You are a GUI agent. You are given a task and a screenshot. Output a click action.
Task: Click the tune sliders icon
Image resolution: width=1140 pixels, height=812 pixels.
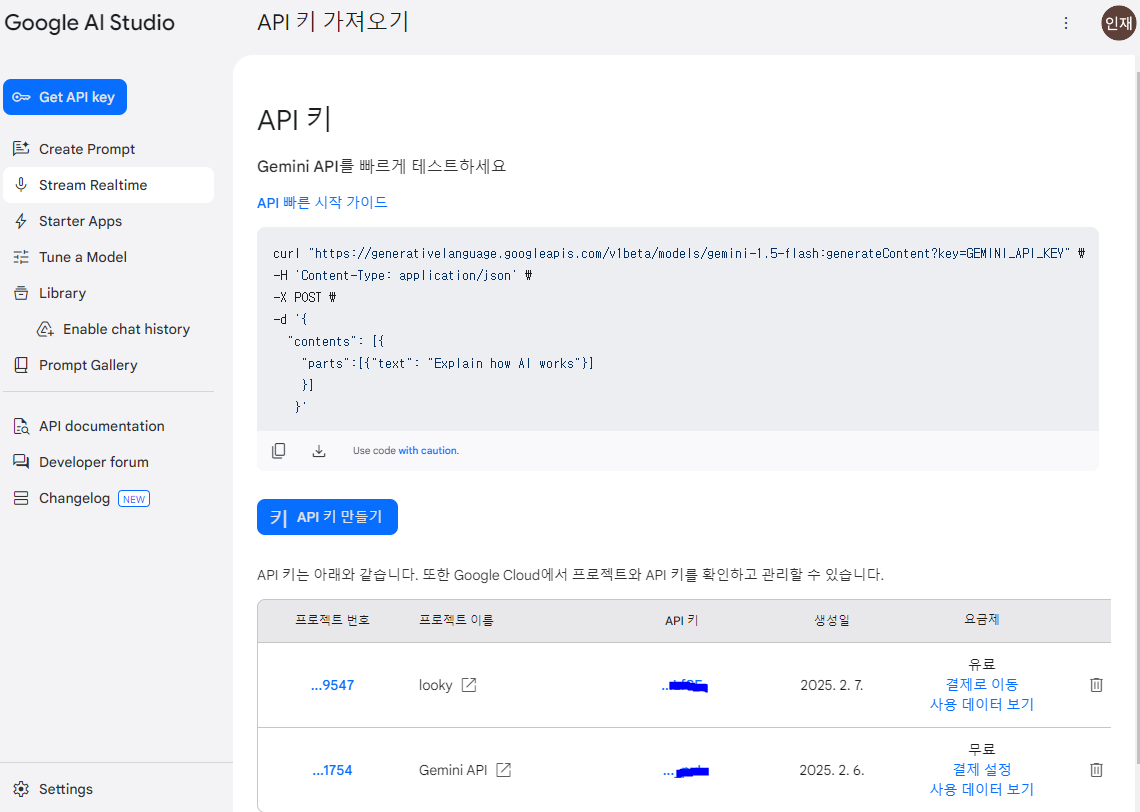pos(21,257)
